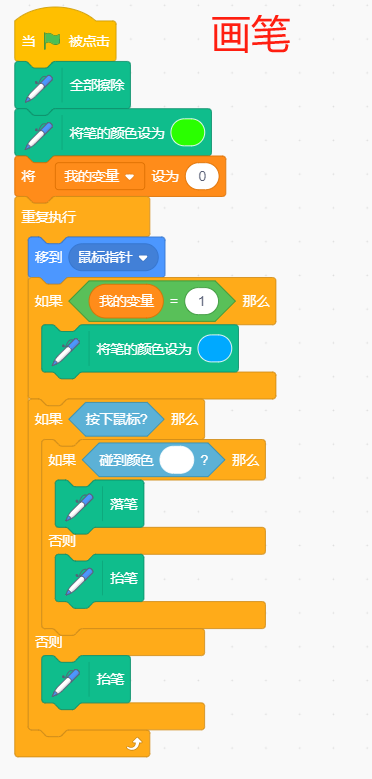The image size is (372, 779).
Task: Click the green flag icon in the hat block
Action: (52, 41)
